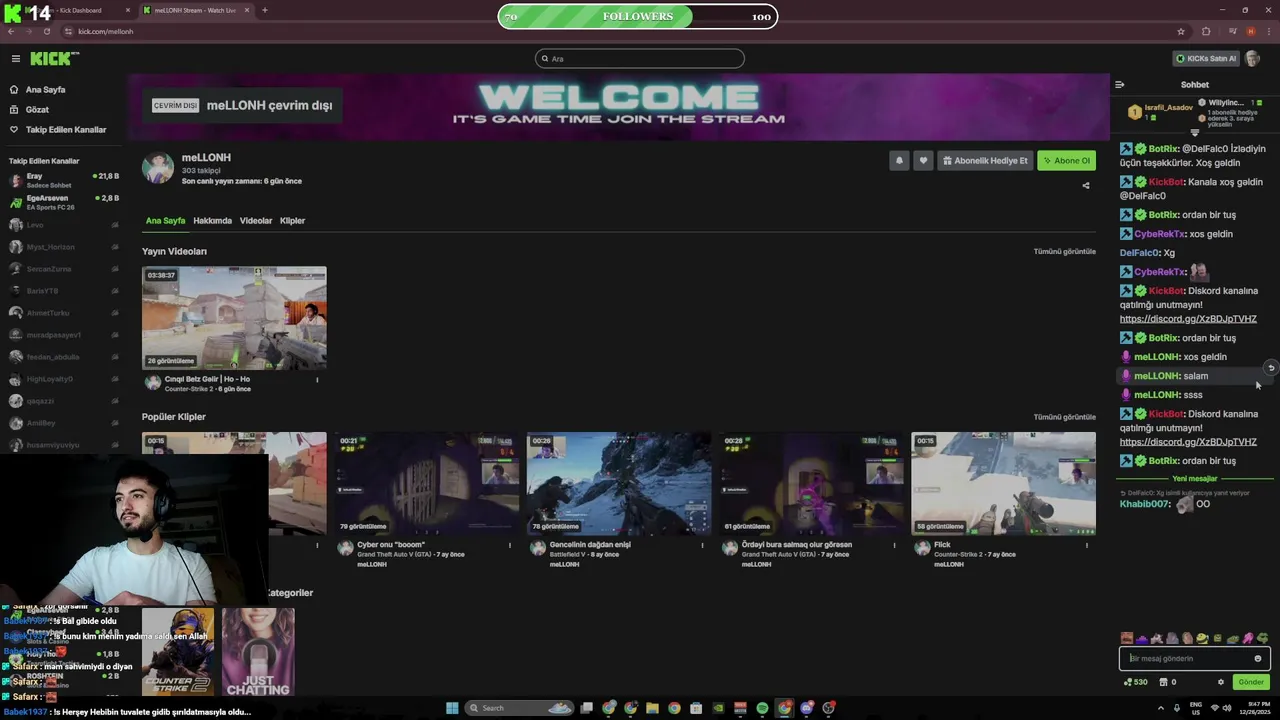Play the Ördəyi bura salmaq clip thumbnail
The height and width of the screenshot is (720, 1280).
tap(811, 484)
